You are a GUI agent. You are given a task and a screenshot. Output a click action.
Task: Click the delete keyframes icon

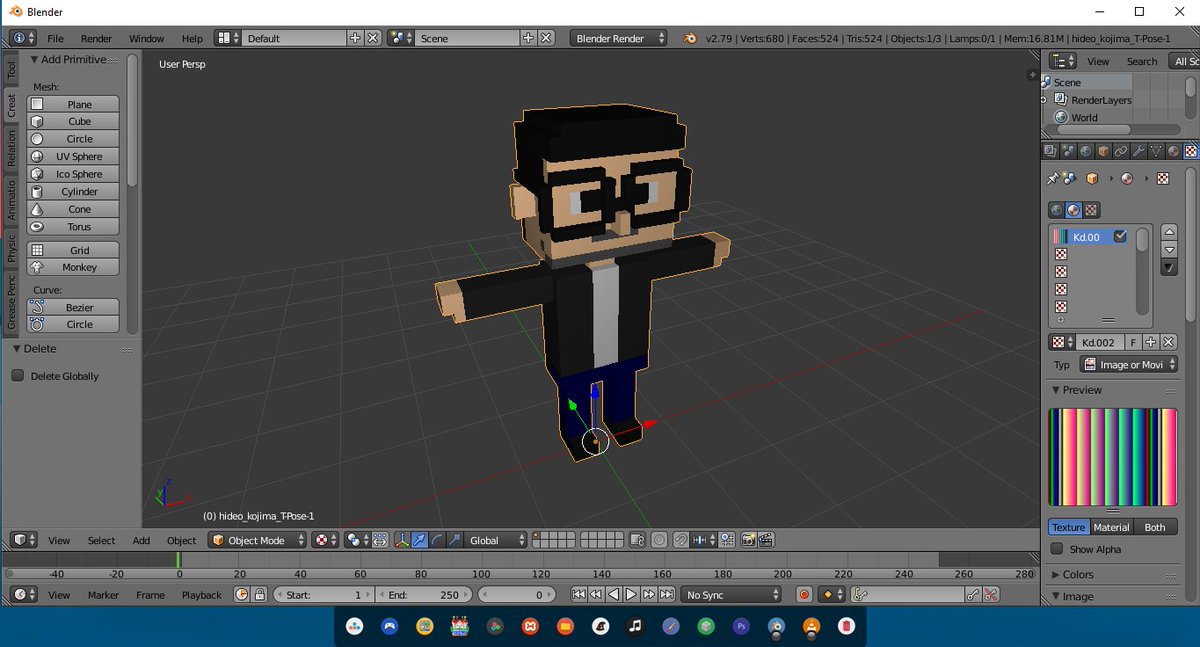(x=991, y=594)
